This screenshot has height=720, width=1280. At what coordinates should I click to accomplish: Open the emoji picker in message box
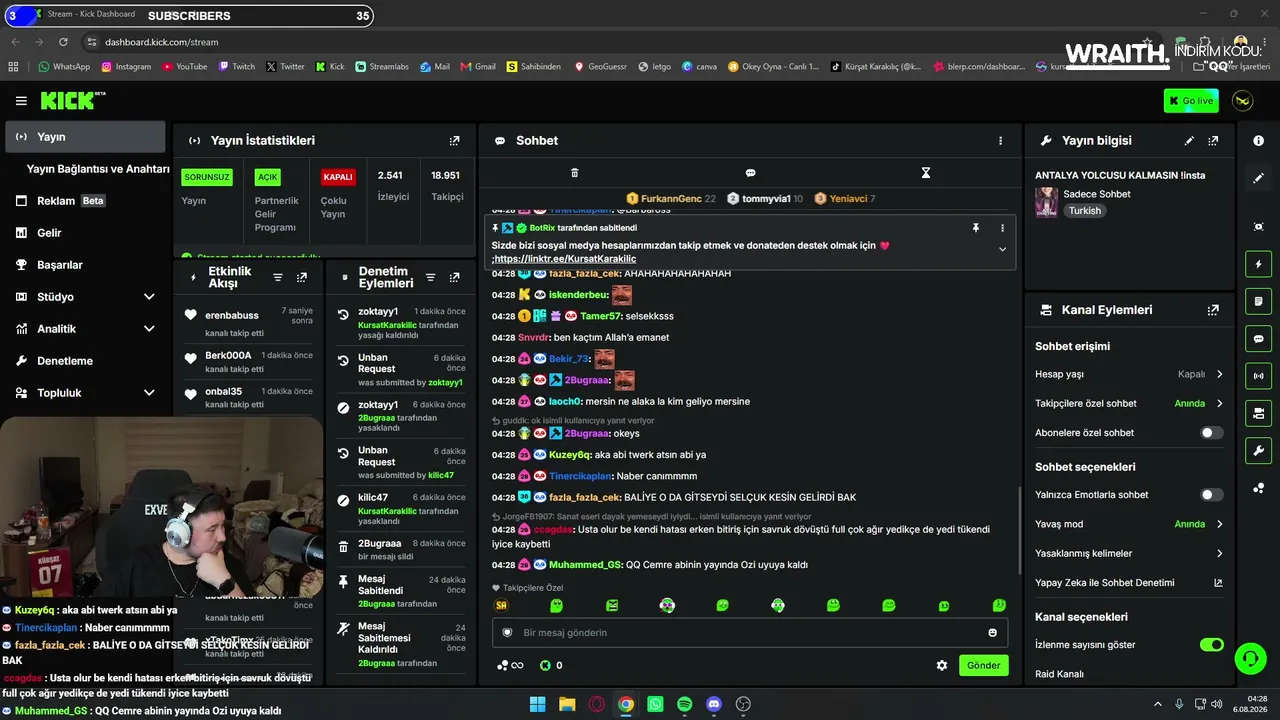(x=992, y=632)
